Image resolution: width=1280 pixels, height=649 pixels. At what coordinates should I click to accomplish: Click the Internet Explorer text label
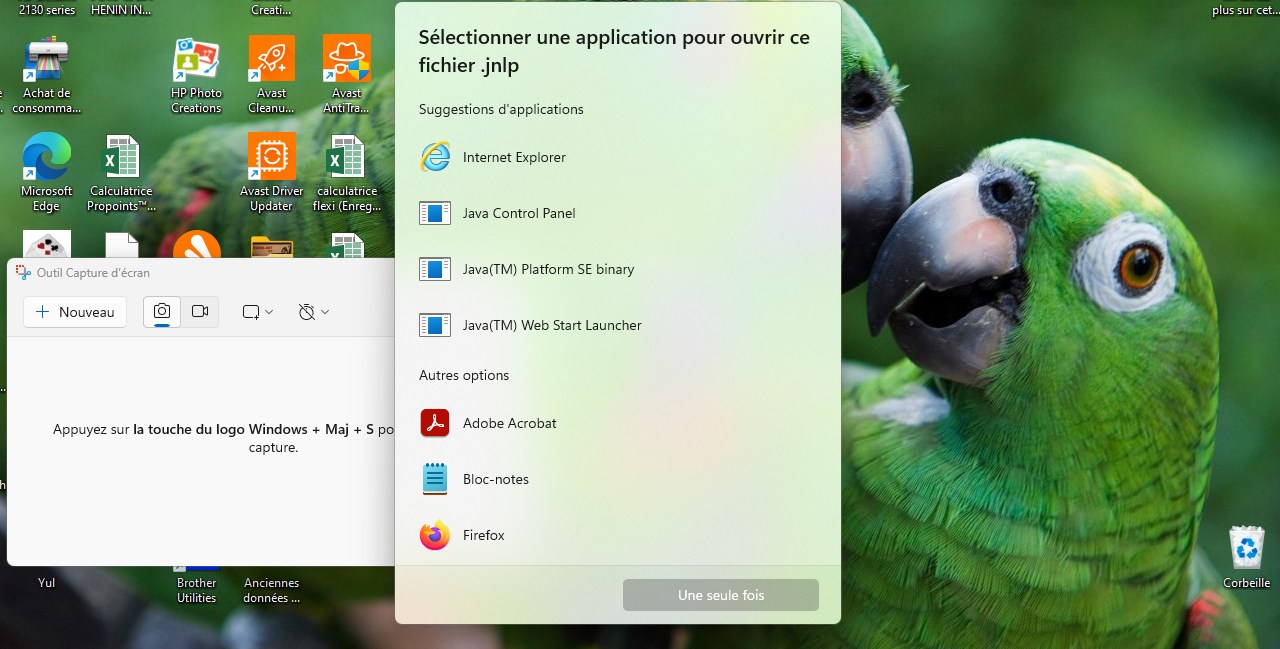click(514, 157)
